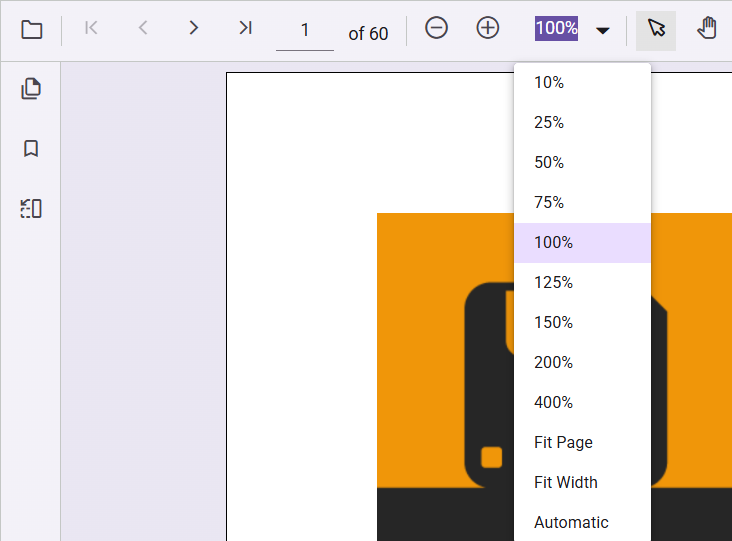732x541 pixels.
Task: Click the current page number field
Action: tap(305, 31)
